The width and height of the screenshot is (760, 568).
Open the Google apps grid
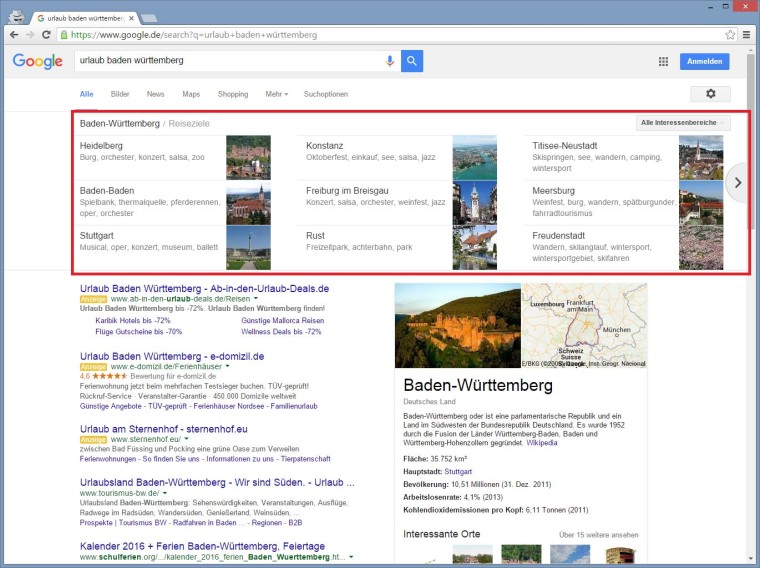(x=663, y=62)
